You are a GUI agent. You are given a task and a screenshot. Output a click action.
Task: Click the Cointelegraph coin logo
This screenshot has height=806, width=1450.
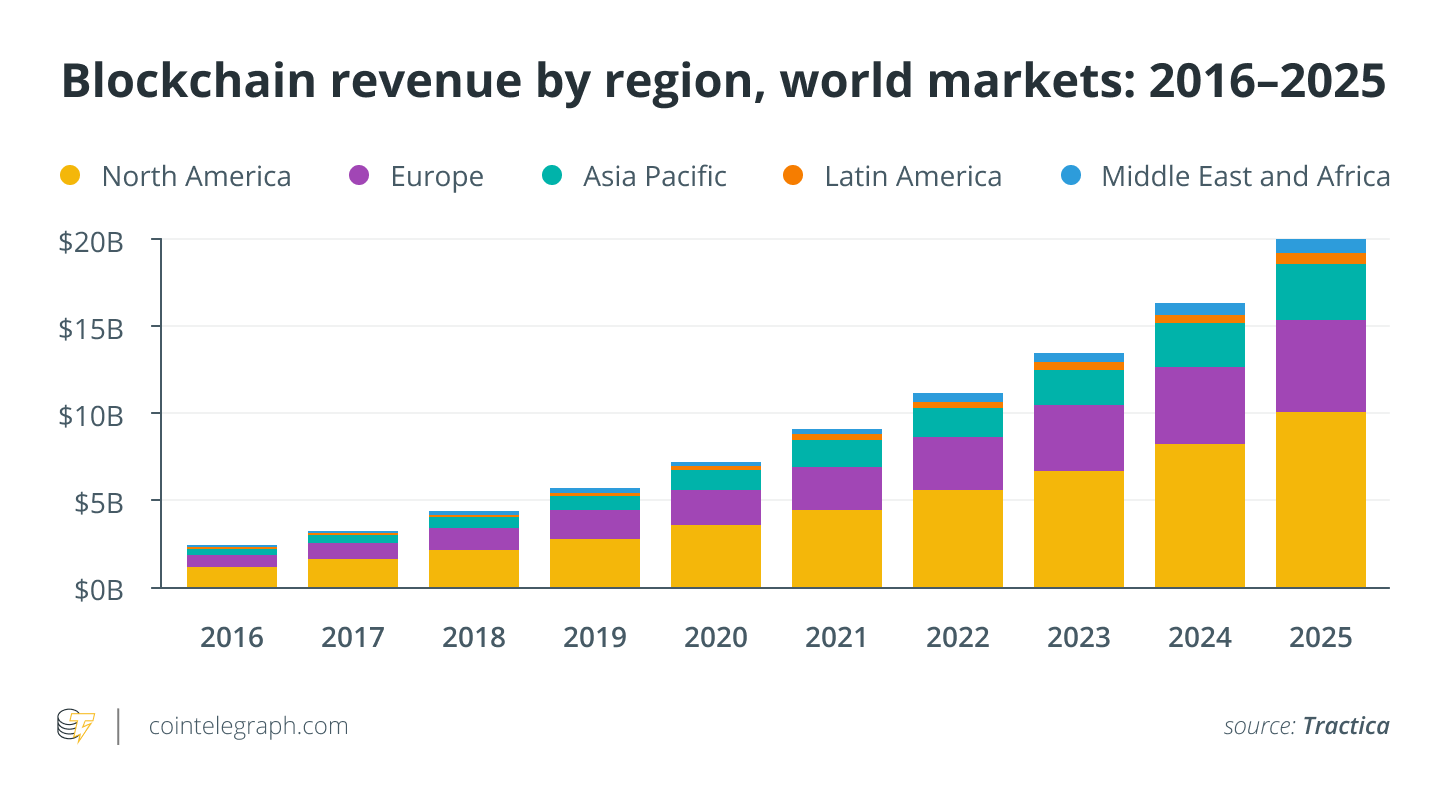click(76, 726)
